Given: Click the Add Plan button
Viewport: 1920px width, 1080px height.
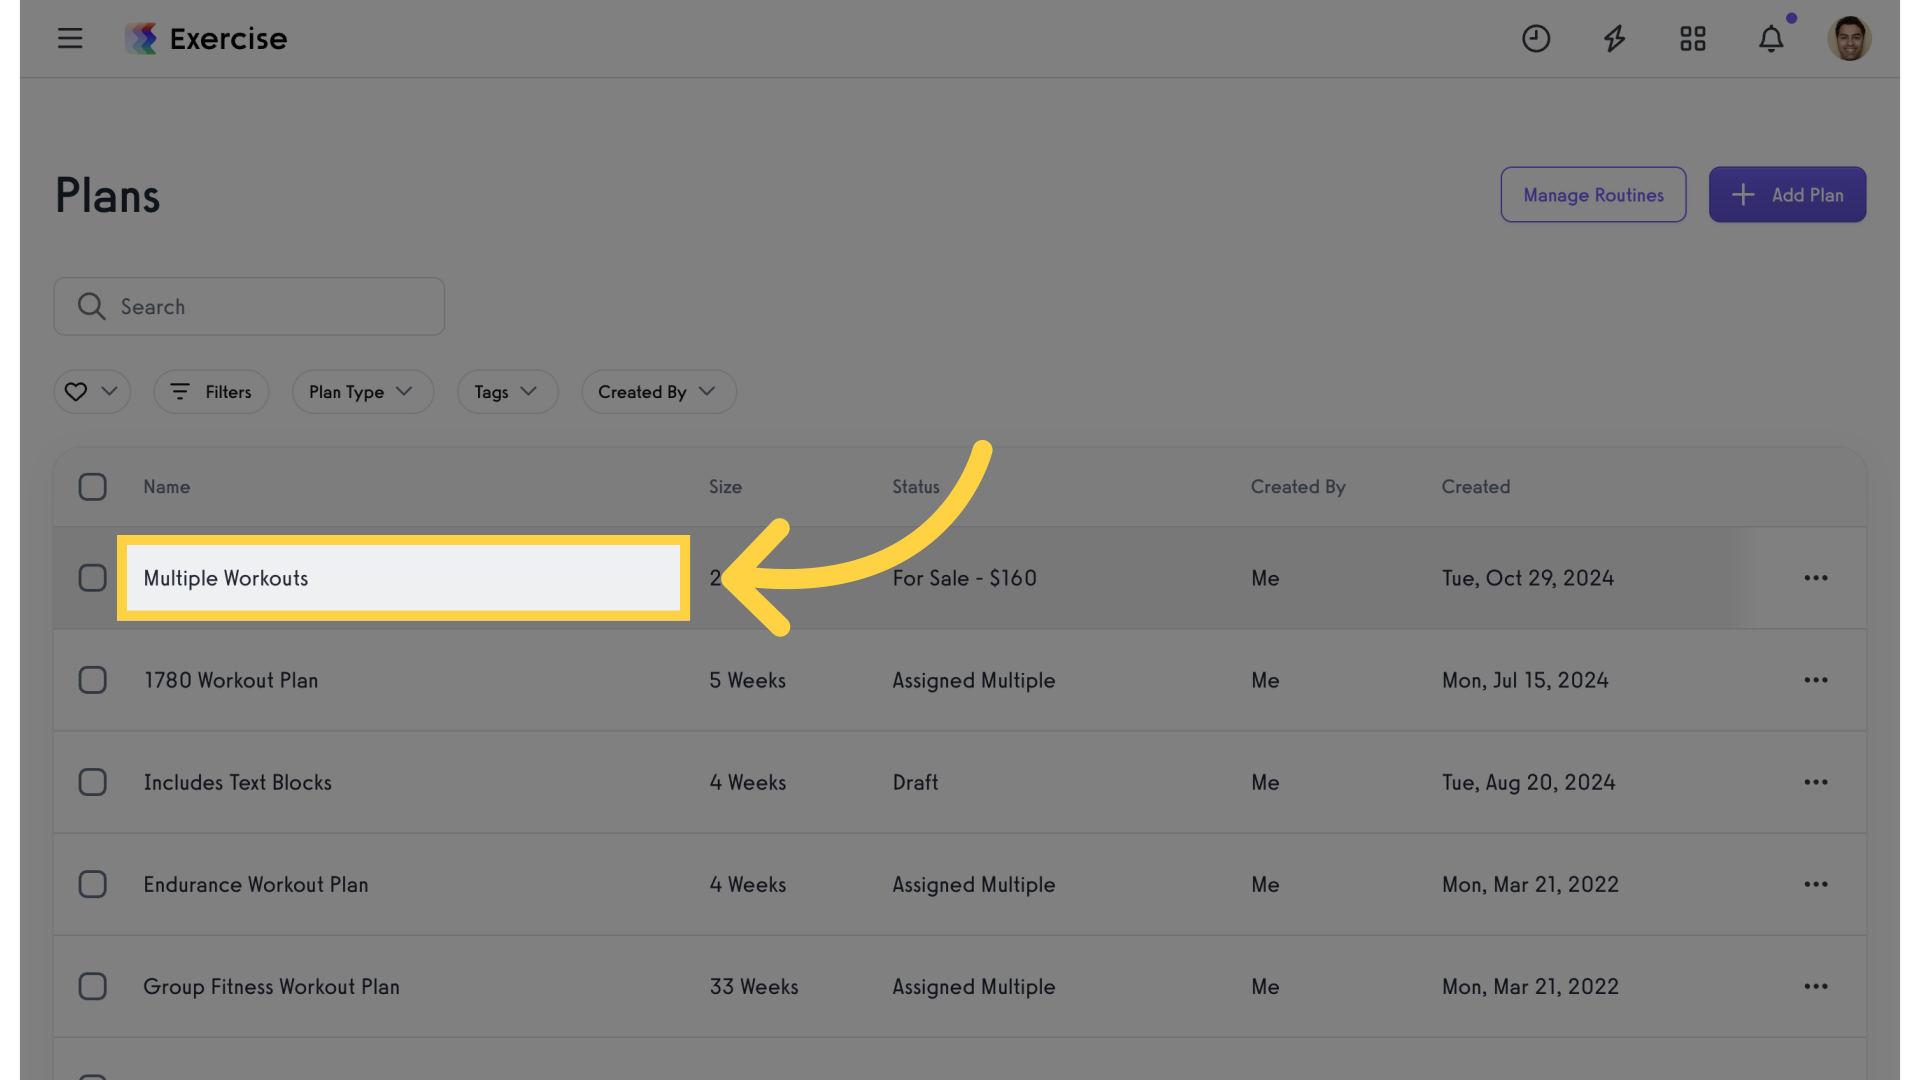Looking at the screenshot, I should pos(1787,195).
